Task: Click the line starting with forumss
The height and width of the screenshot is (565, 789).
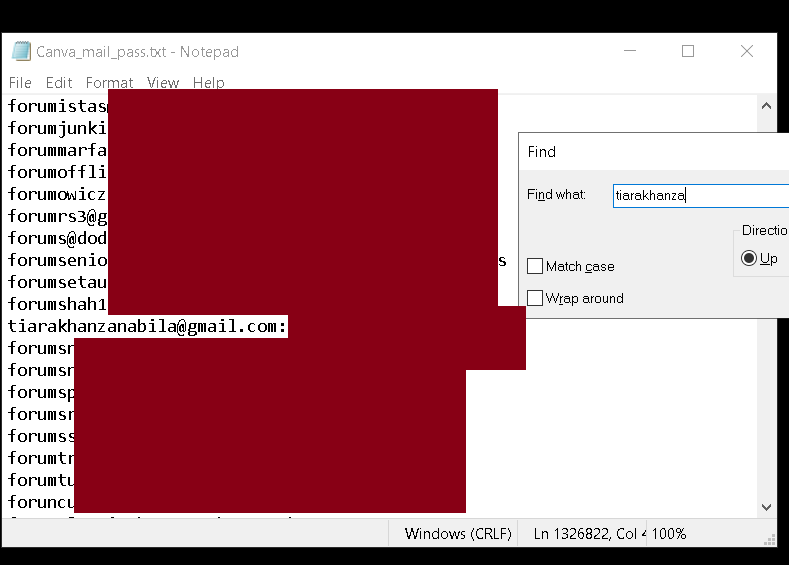Action: tap(41, 436)
